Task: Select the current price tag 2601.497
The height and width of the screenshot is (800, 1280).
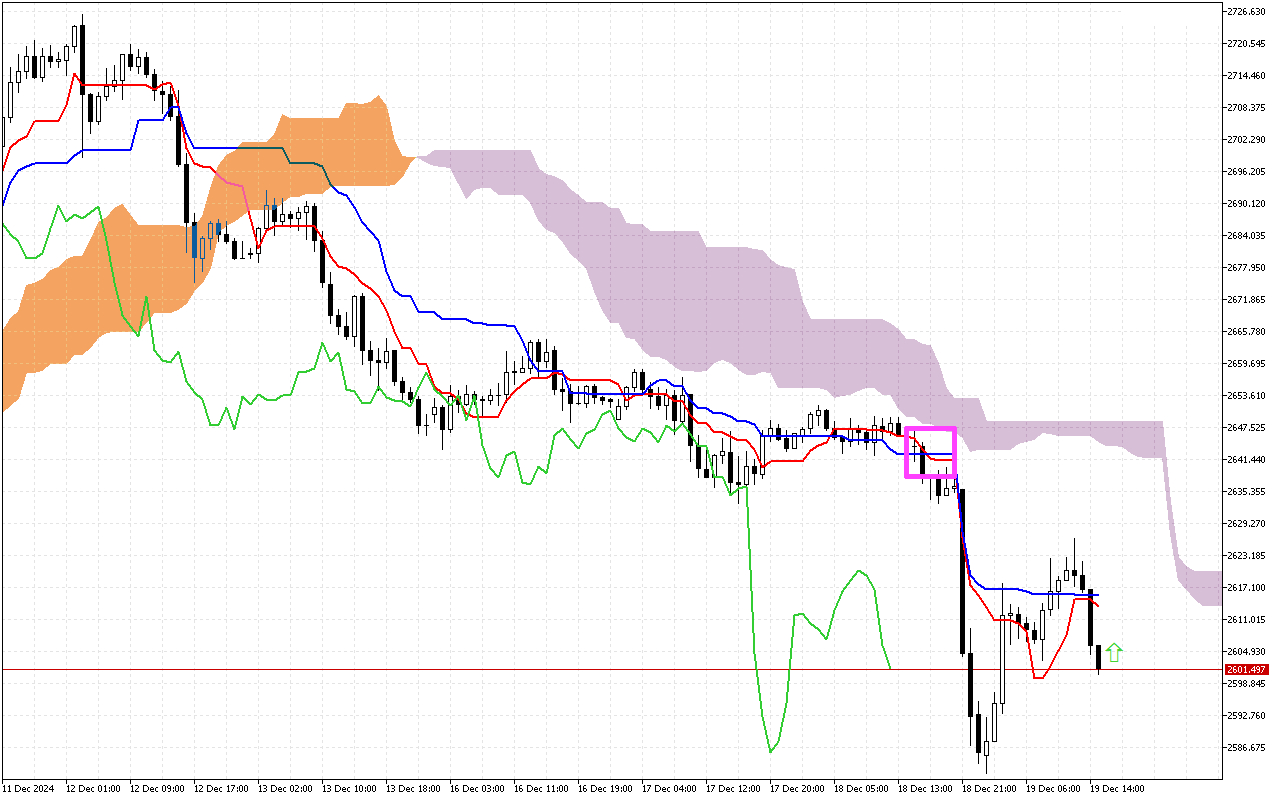Action: tap(1246, 670)
